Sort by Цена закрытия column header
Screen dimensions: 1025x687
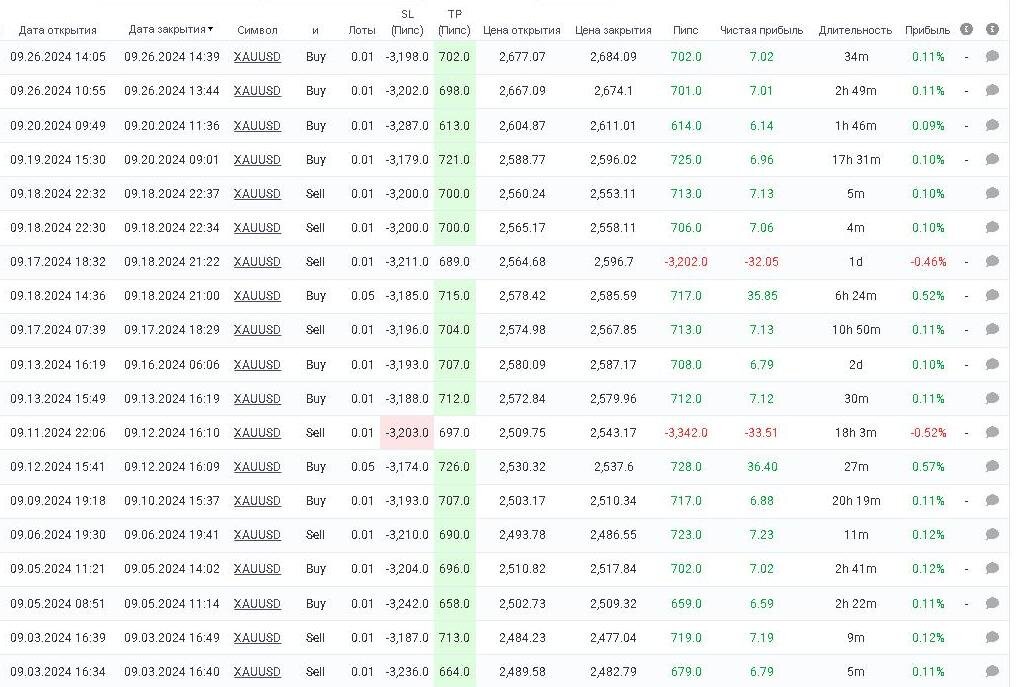click(x=613, y=30)
